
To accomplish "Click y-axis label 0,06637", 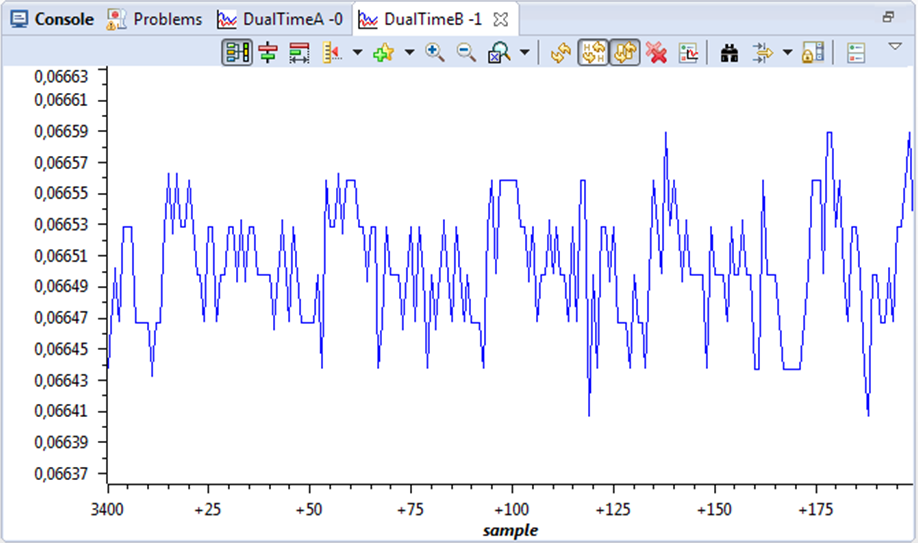I will [x=61, y=473].
